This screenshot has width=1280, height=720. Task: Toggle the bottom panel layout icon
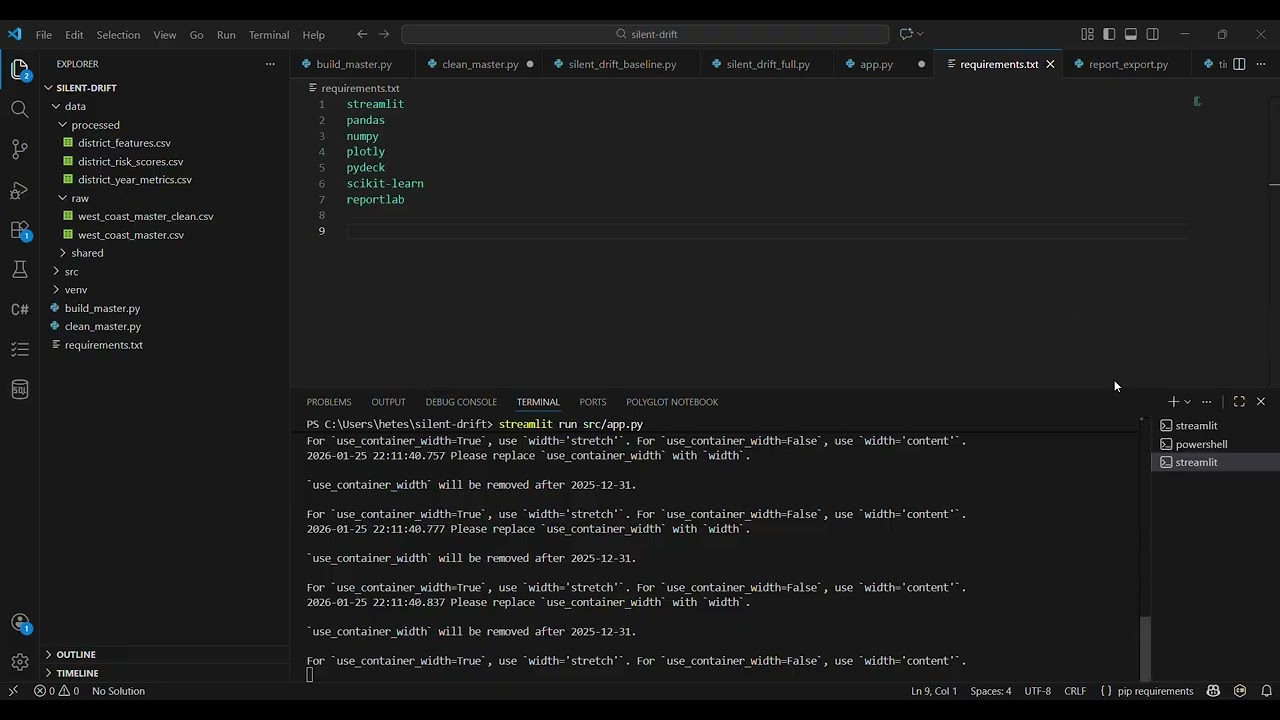(x=1131, y=34)
